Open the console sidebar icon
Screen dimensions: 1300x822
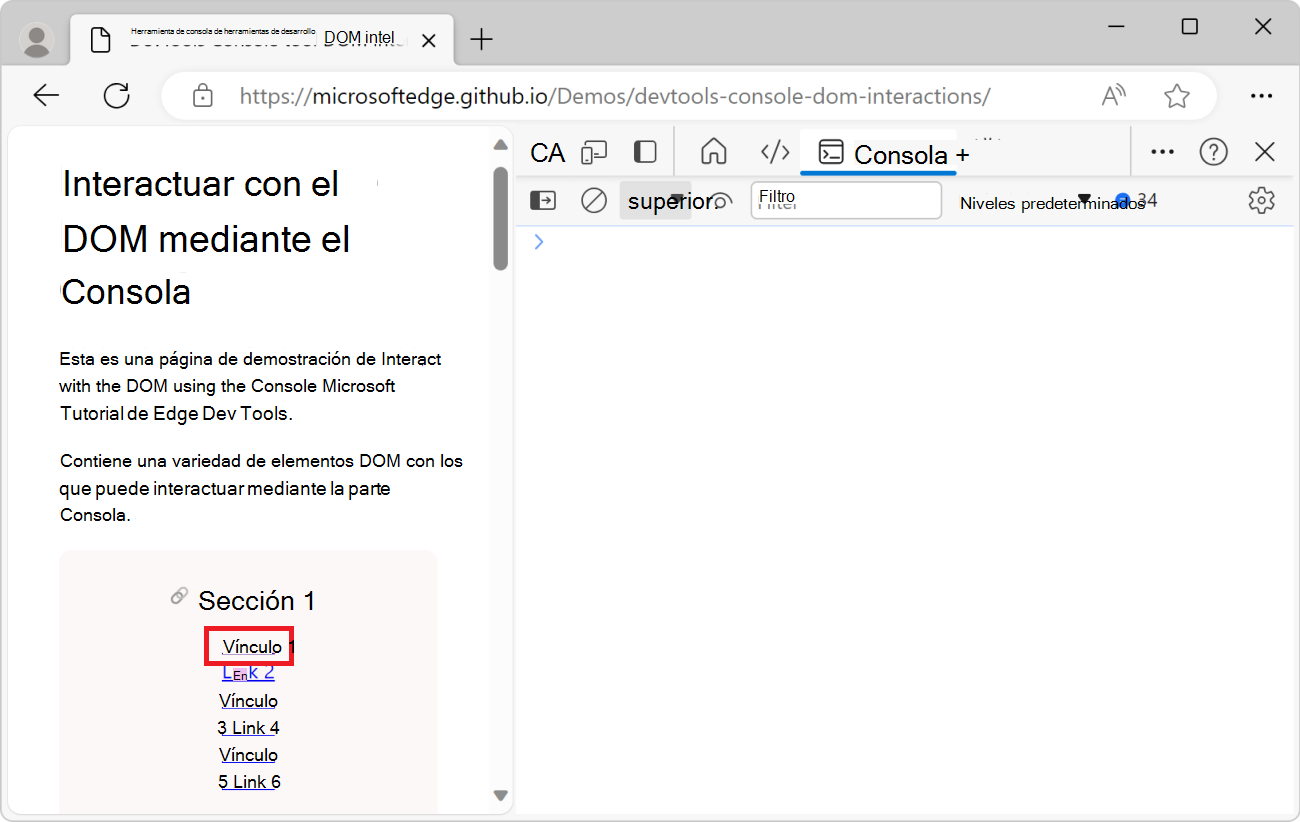coord(542,200)
